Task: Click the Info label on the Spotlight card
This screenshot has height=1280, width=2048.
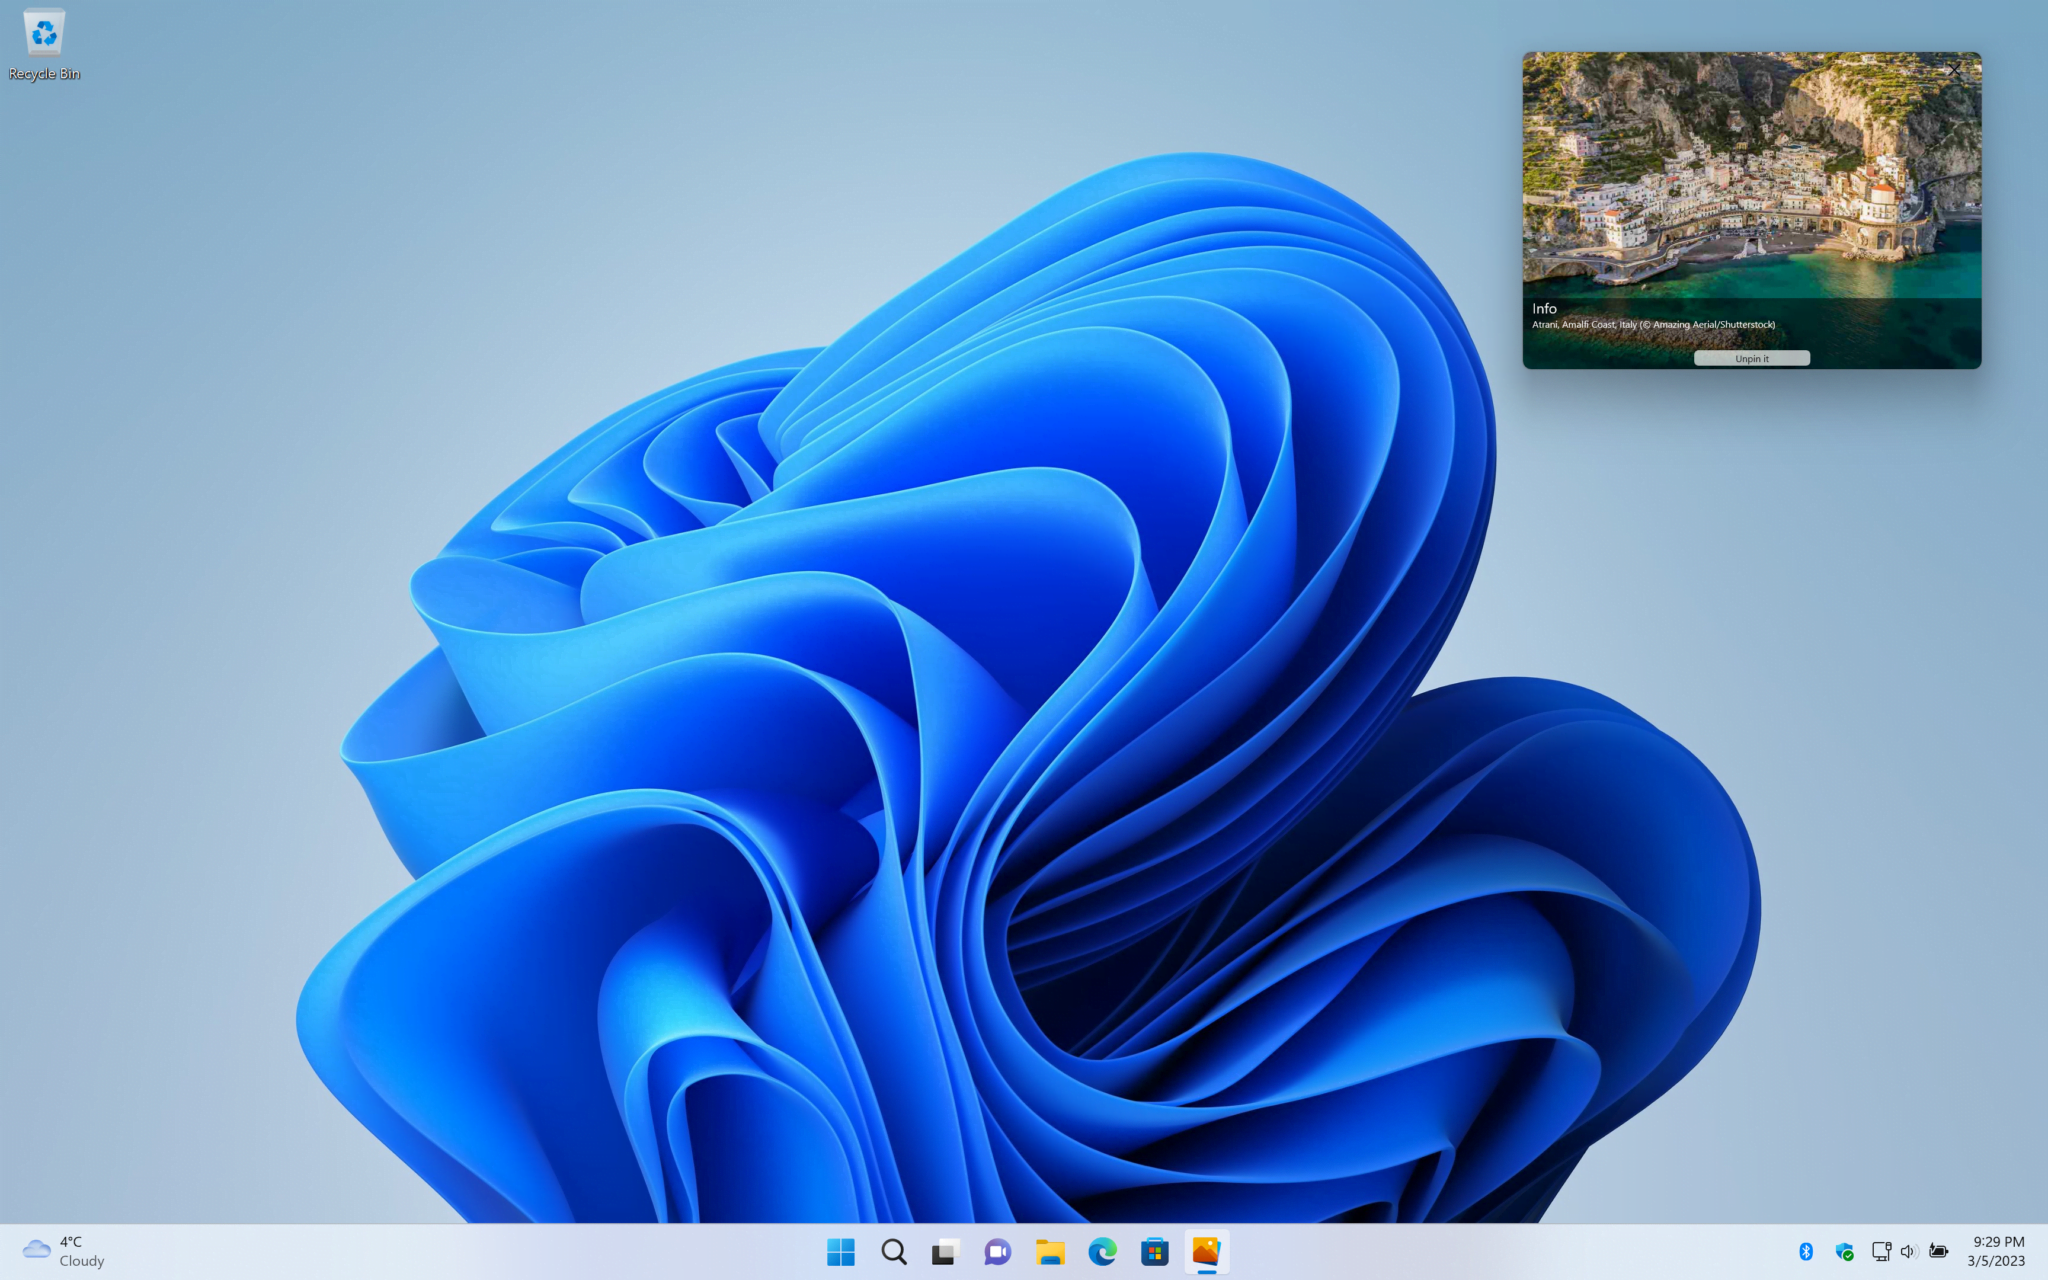Action: (1544, 308)
